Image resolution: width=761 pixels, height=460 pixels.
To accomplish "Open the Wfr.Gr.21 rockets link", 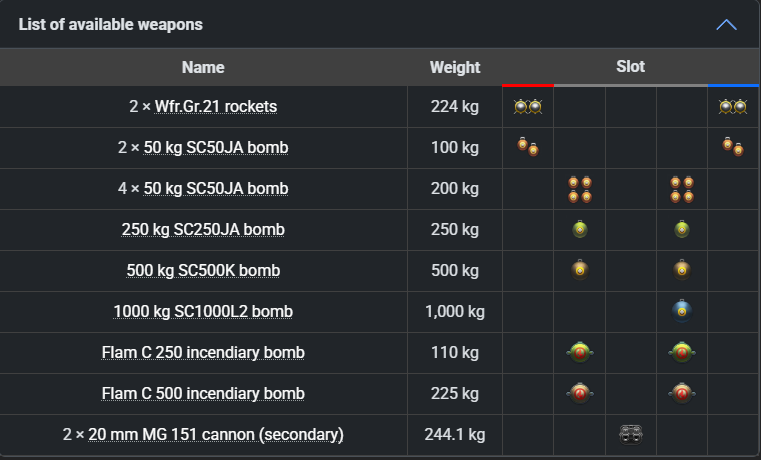I will point(216,106).
